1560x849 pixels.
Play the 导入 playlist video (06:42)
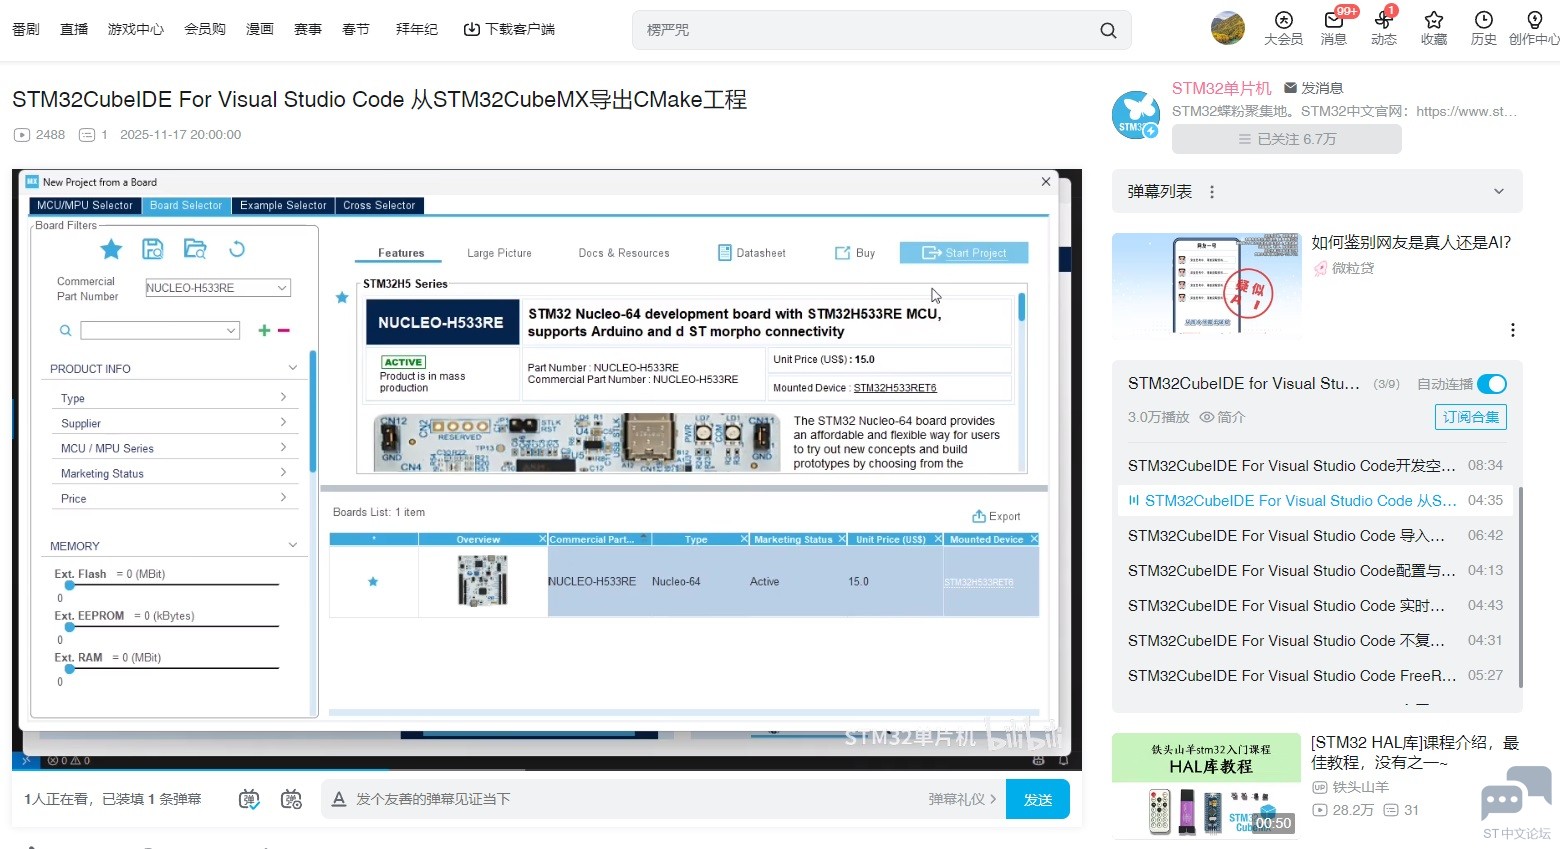1315,536
